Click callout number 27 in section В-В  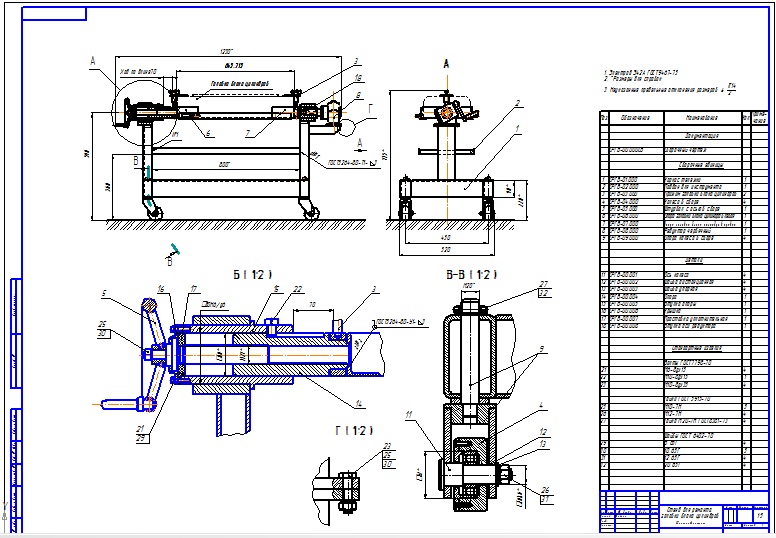point(544,284)
